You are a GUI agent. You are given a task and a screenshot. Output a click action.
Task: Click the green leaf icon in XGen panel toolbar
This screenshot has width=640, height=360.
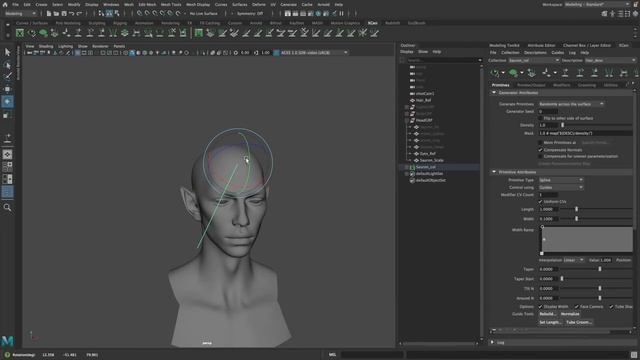coord(513,73)
